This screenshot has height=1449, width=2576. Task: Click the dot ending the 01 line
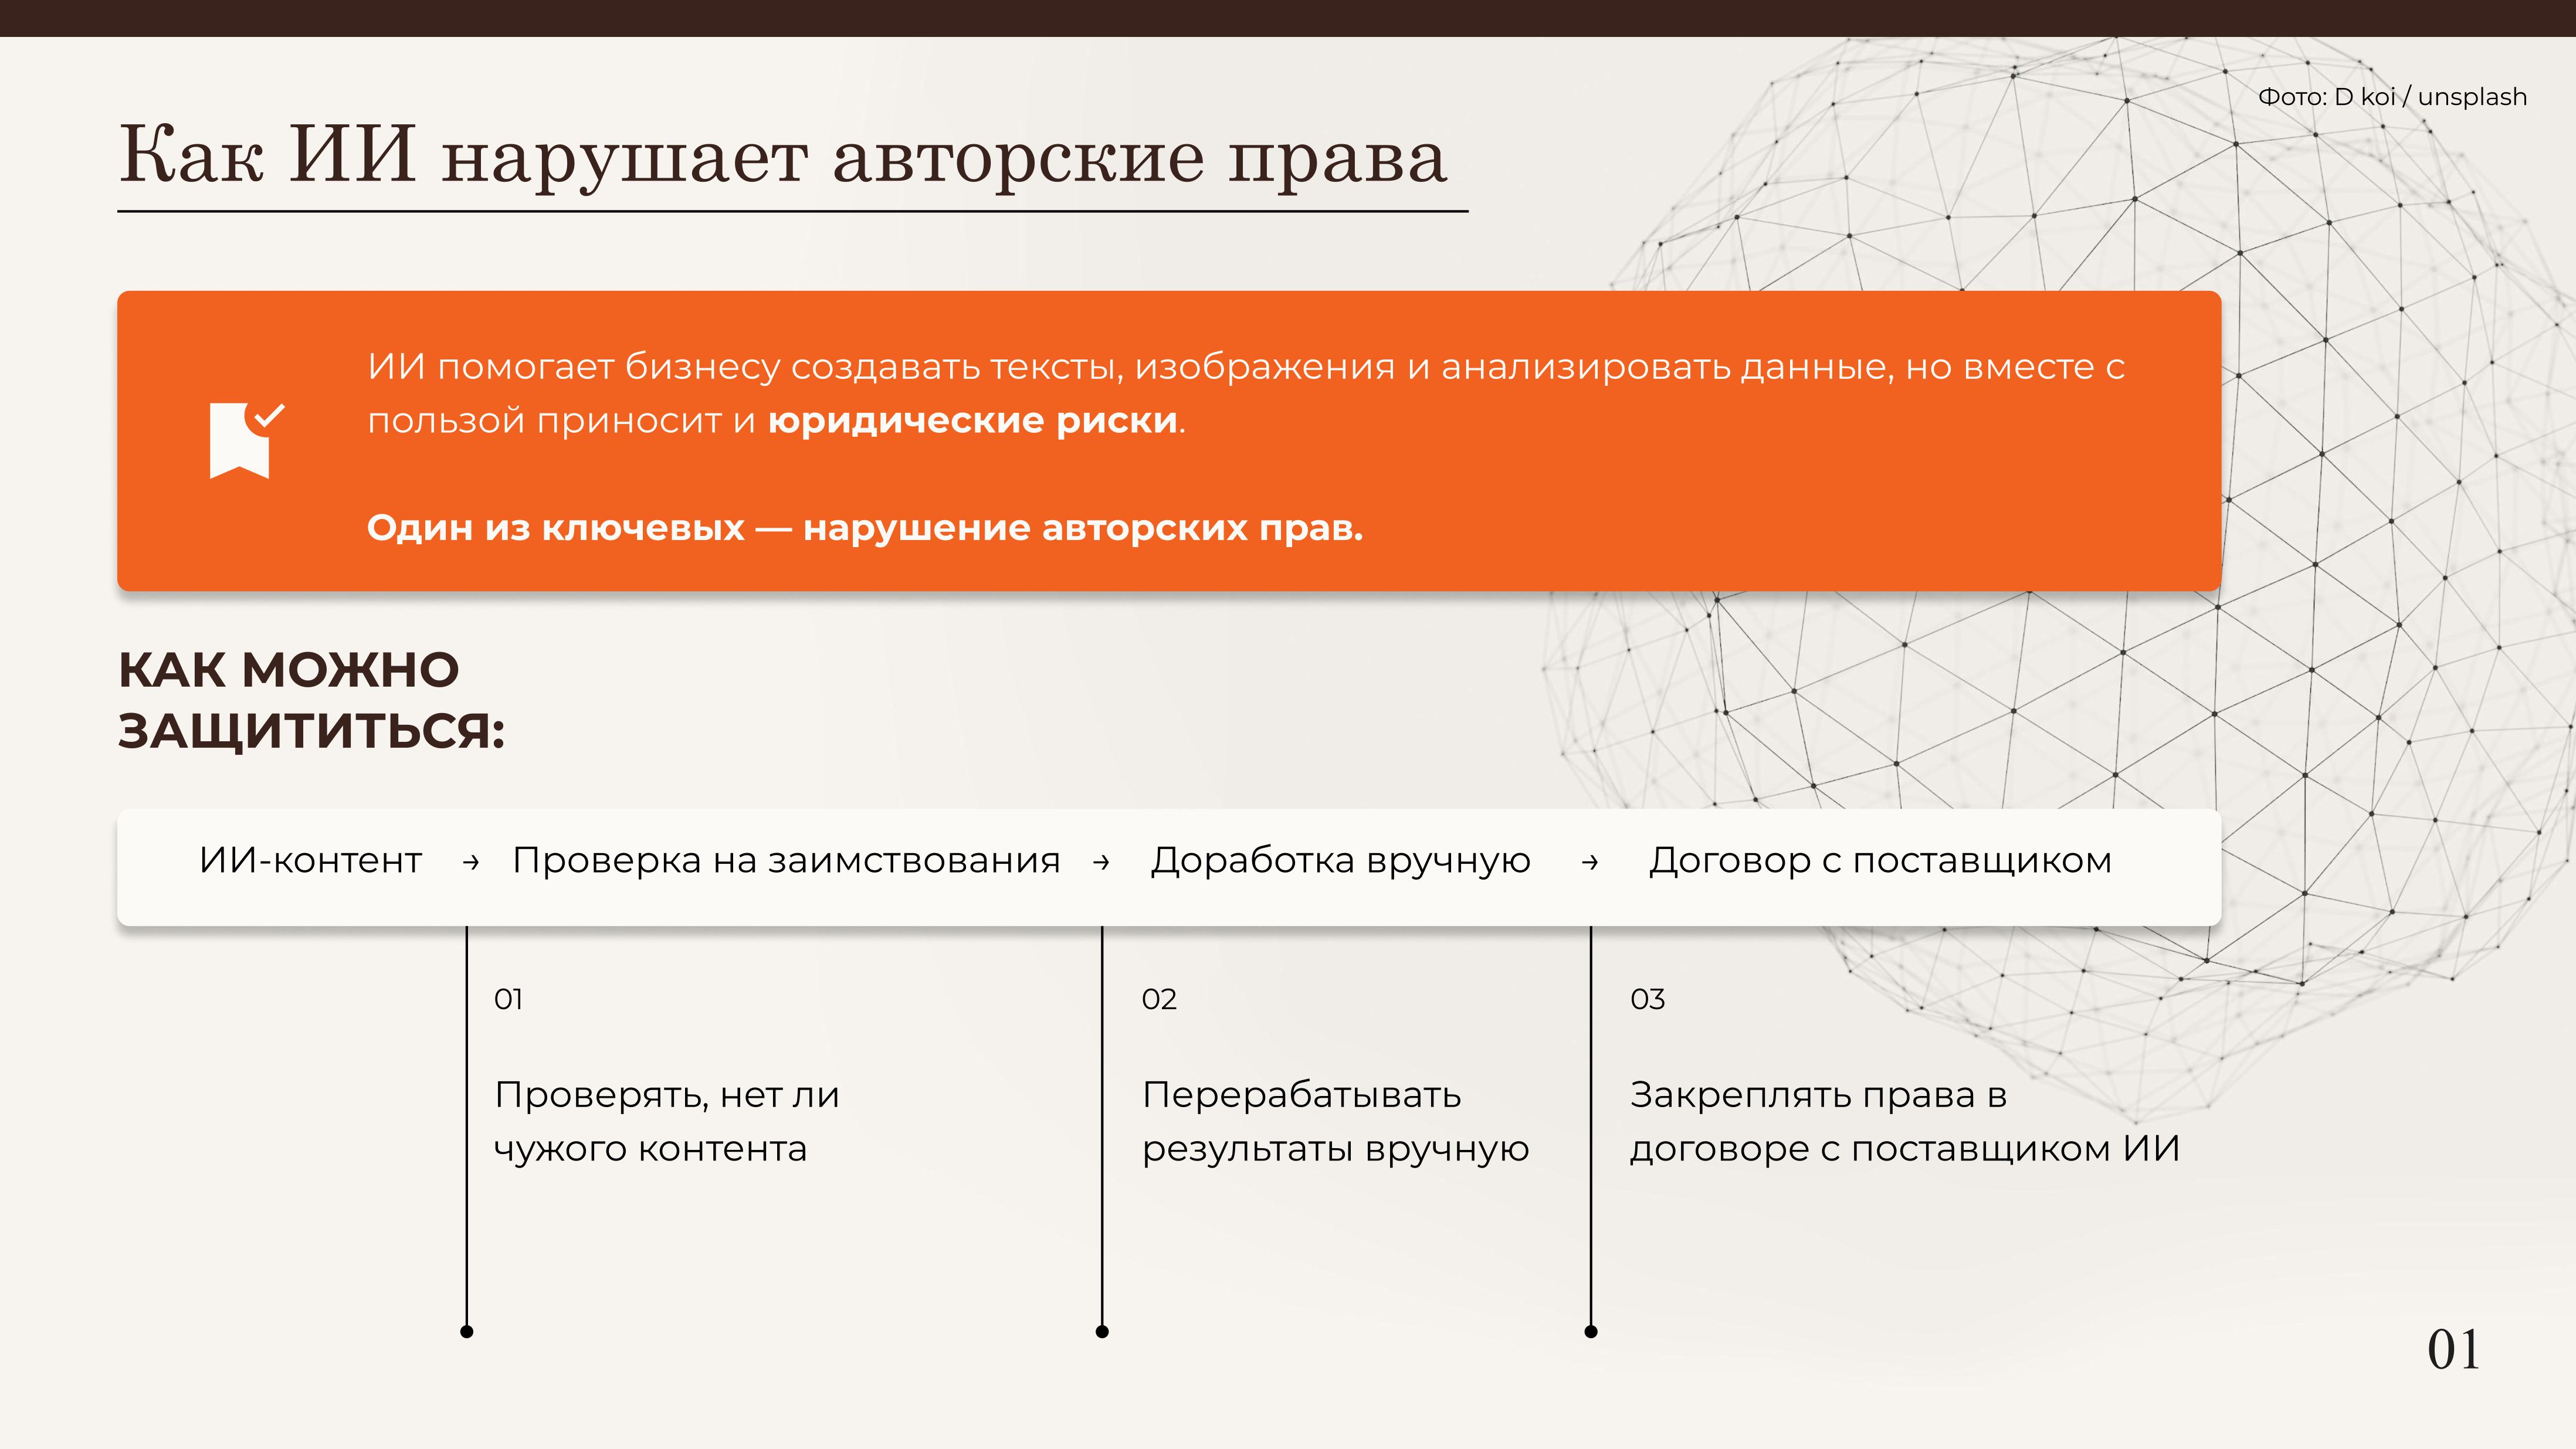tap(467, 1331)
